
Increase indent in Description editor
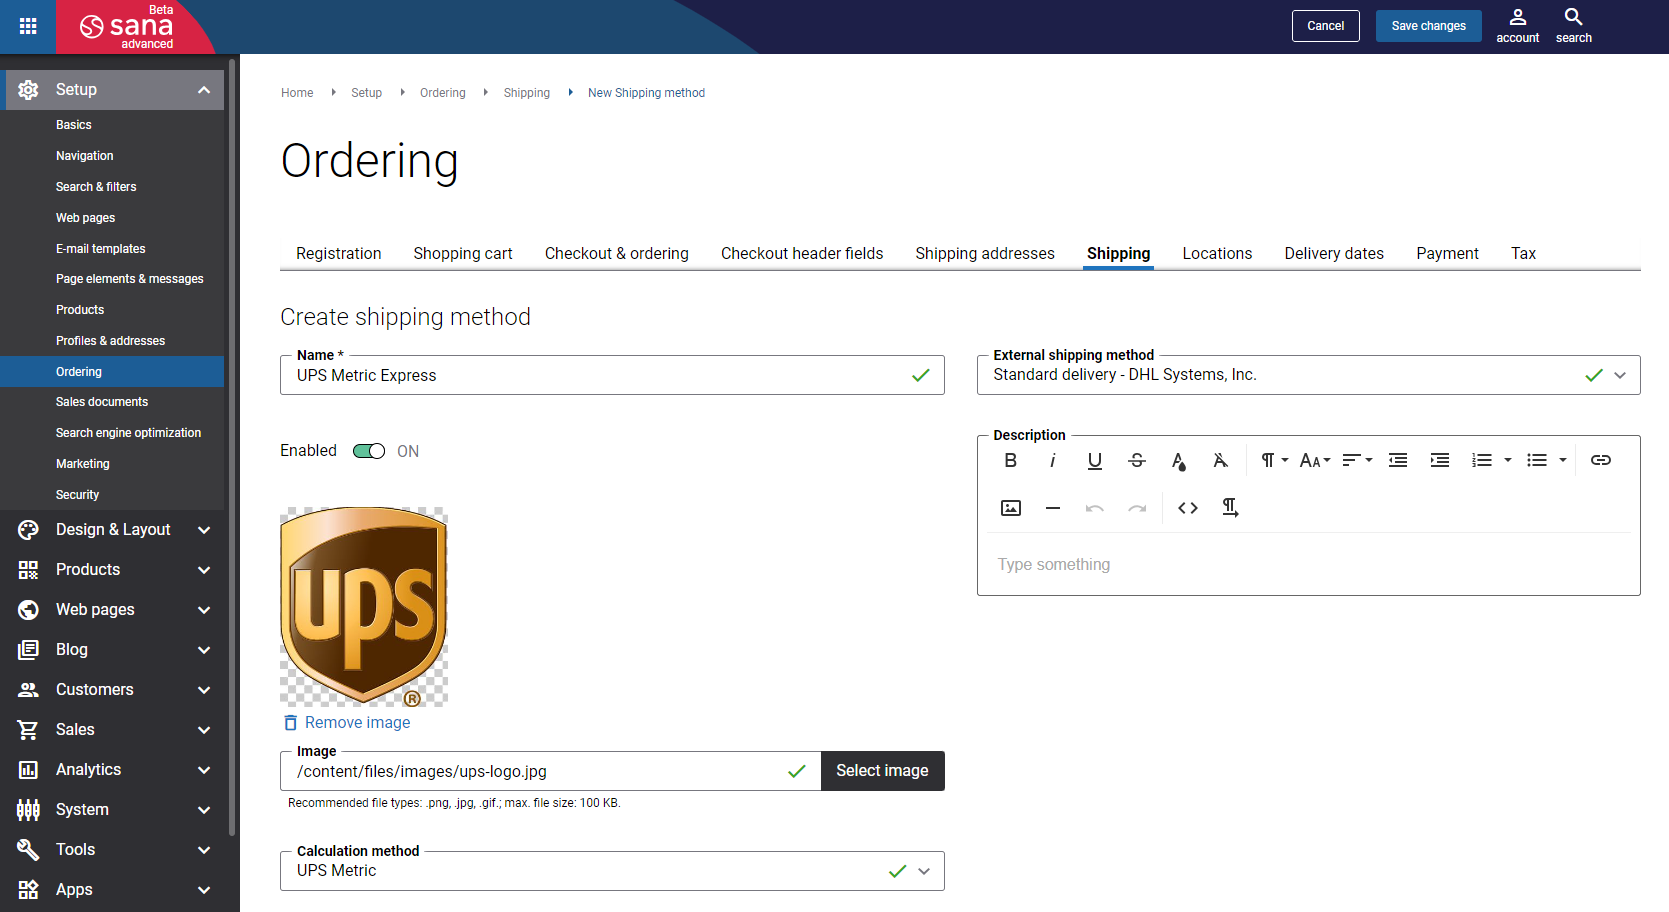[1440, 460]
